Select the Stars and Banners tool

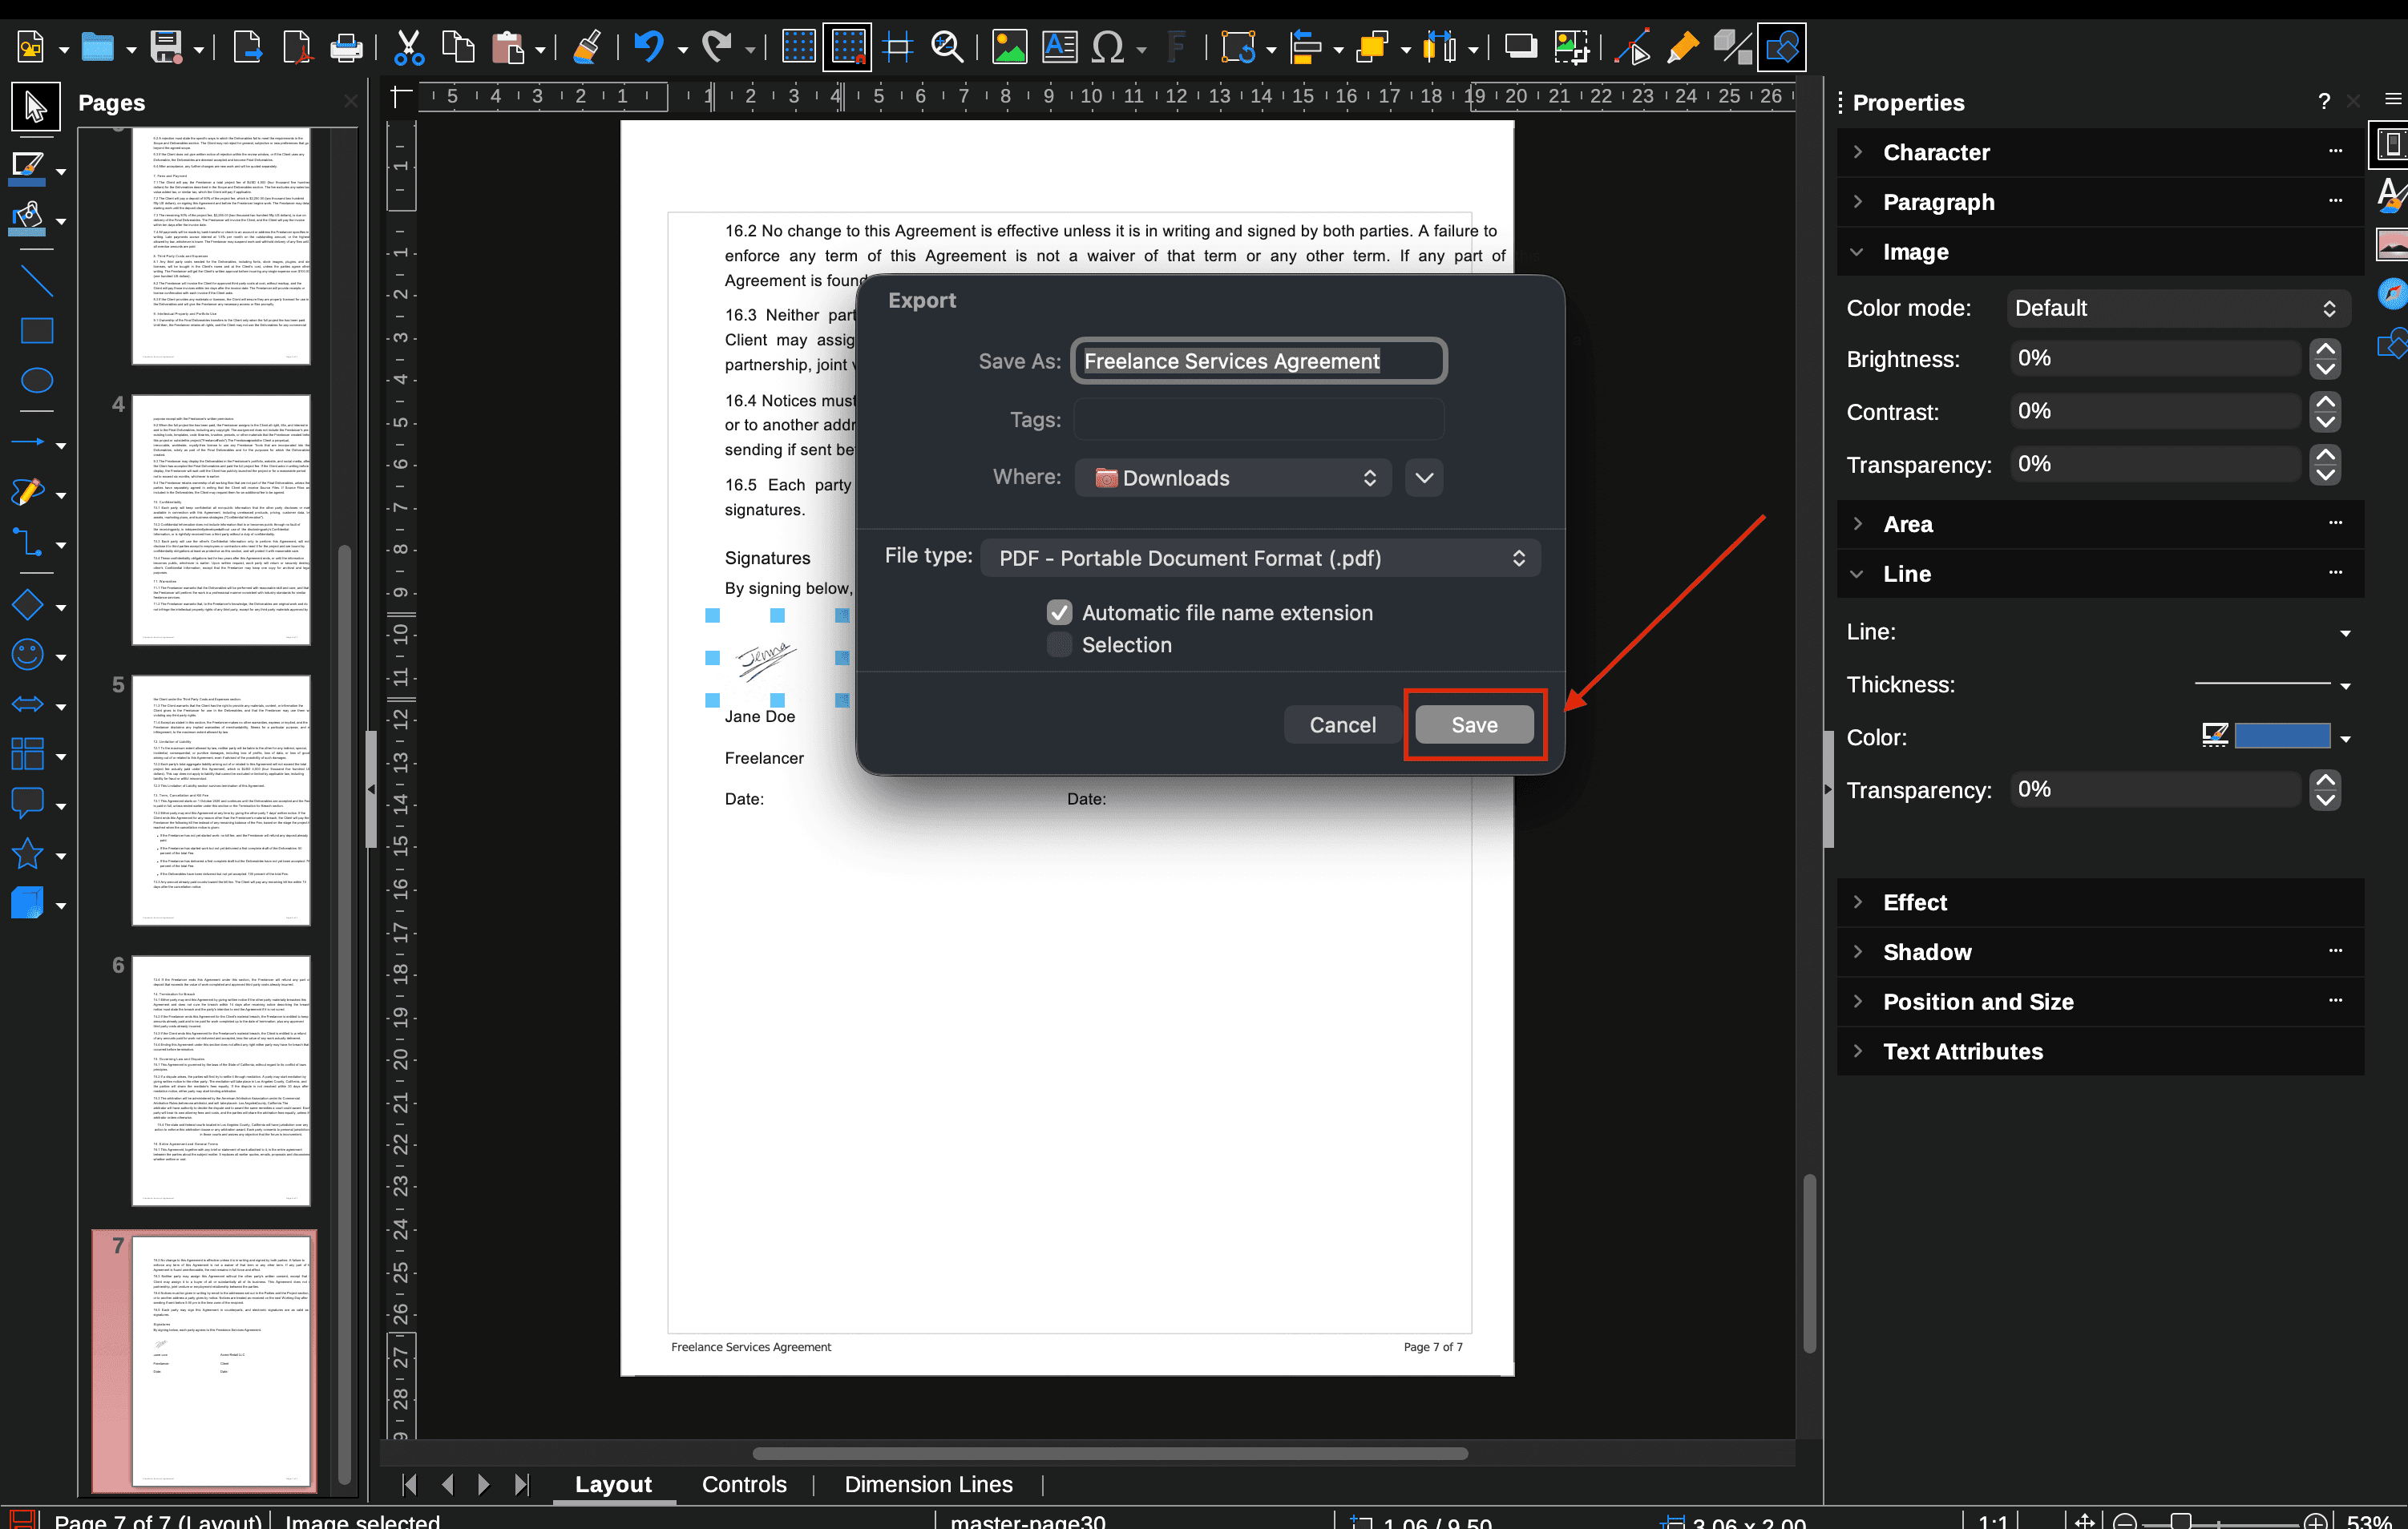click(x=28, y=854)
